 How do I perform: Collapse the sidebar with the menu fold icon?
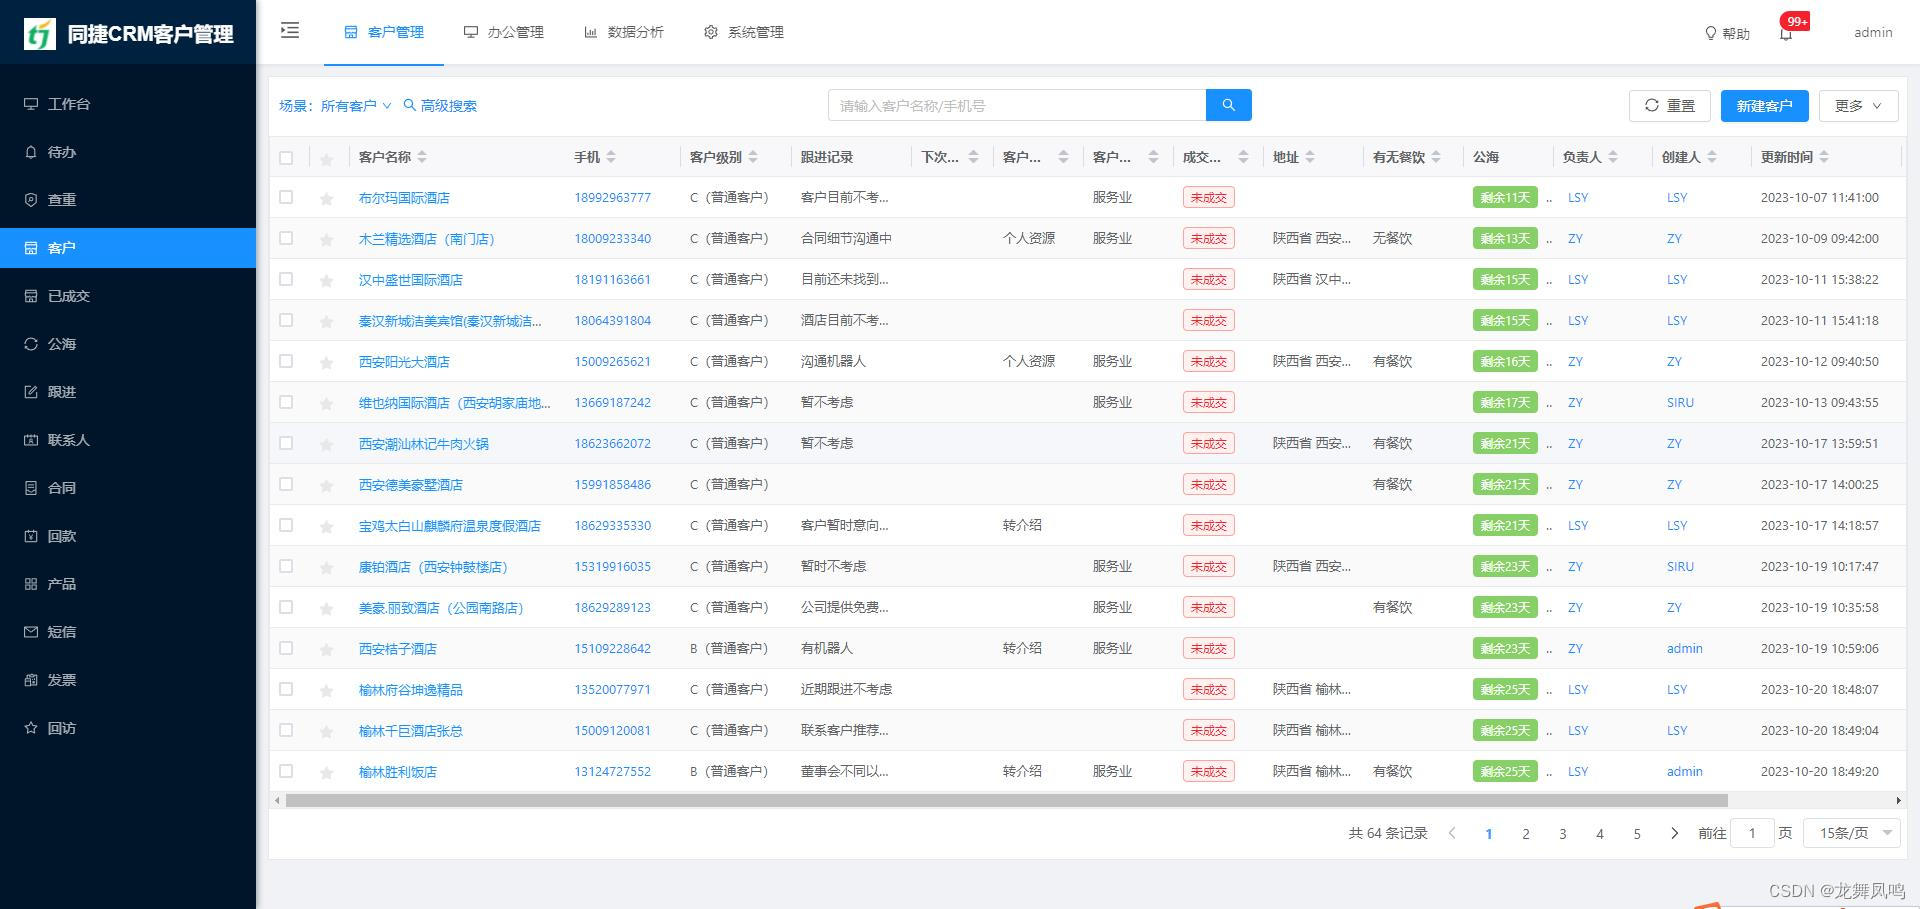(290, 31)
